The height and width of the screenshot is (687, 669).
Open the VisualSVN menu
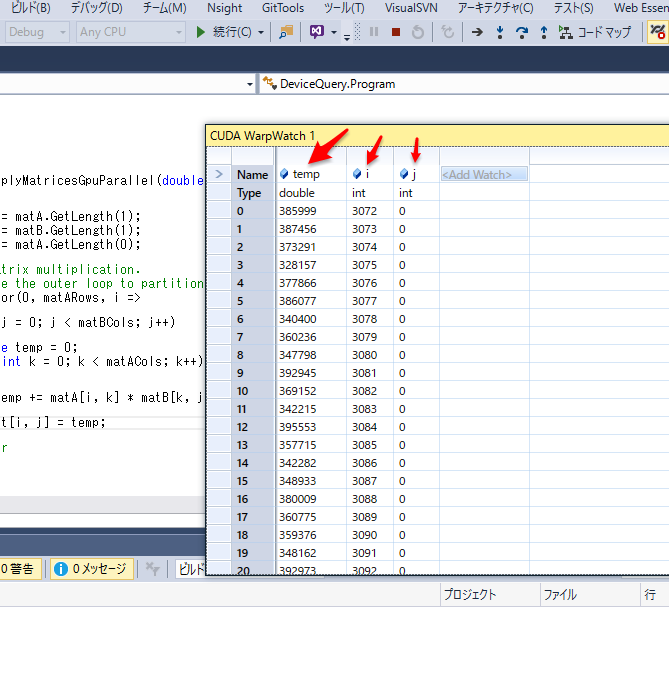411,8
